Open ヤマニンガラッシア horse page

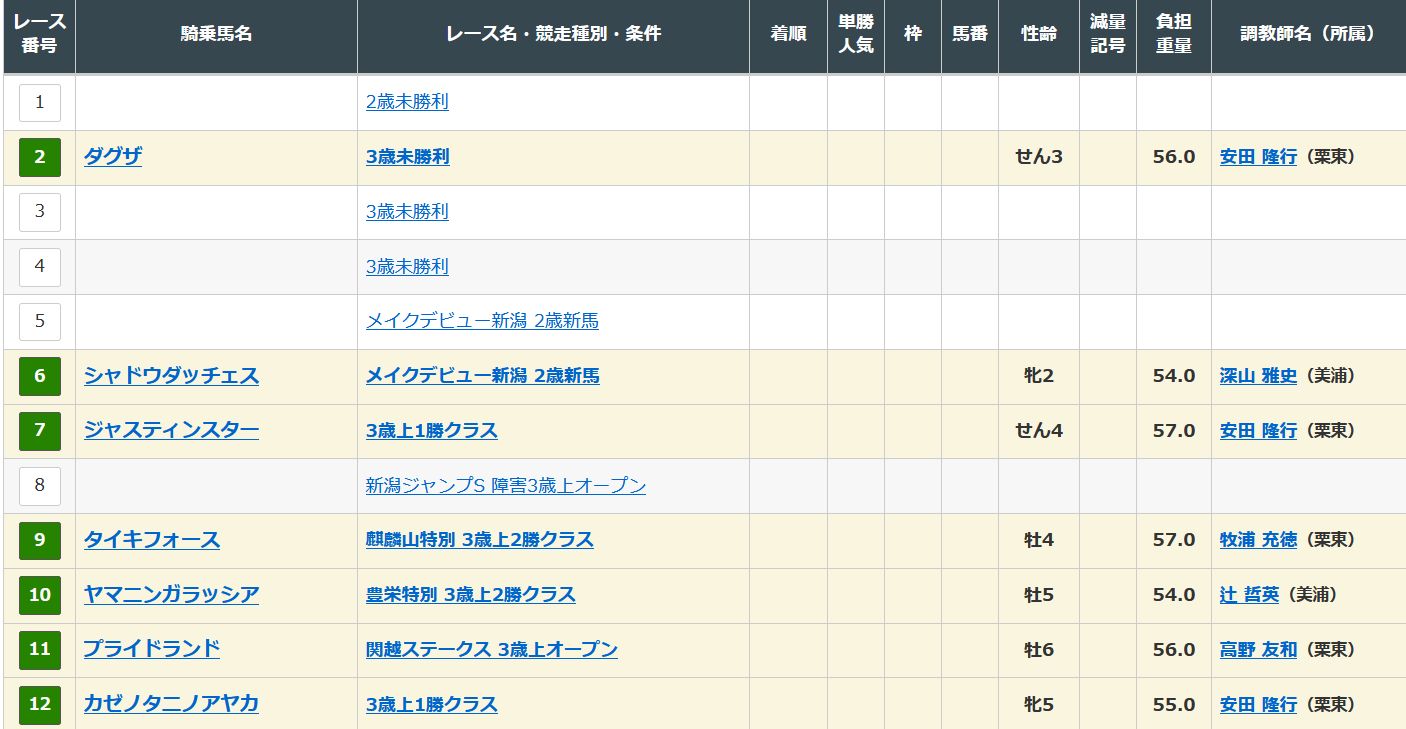tap(171, 595)
